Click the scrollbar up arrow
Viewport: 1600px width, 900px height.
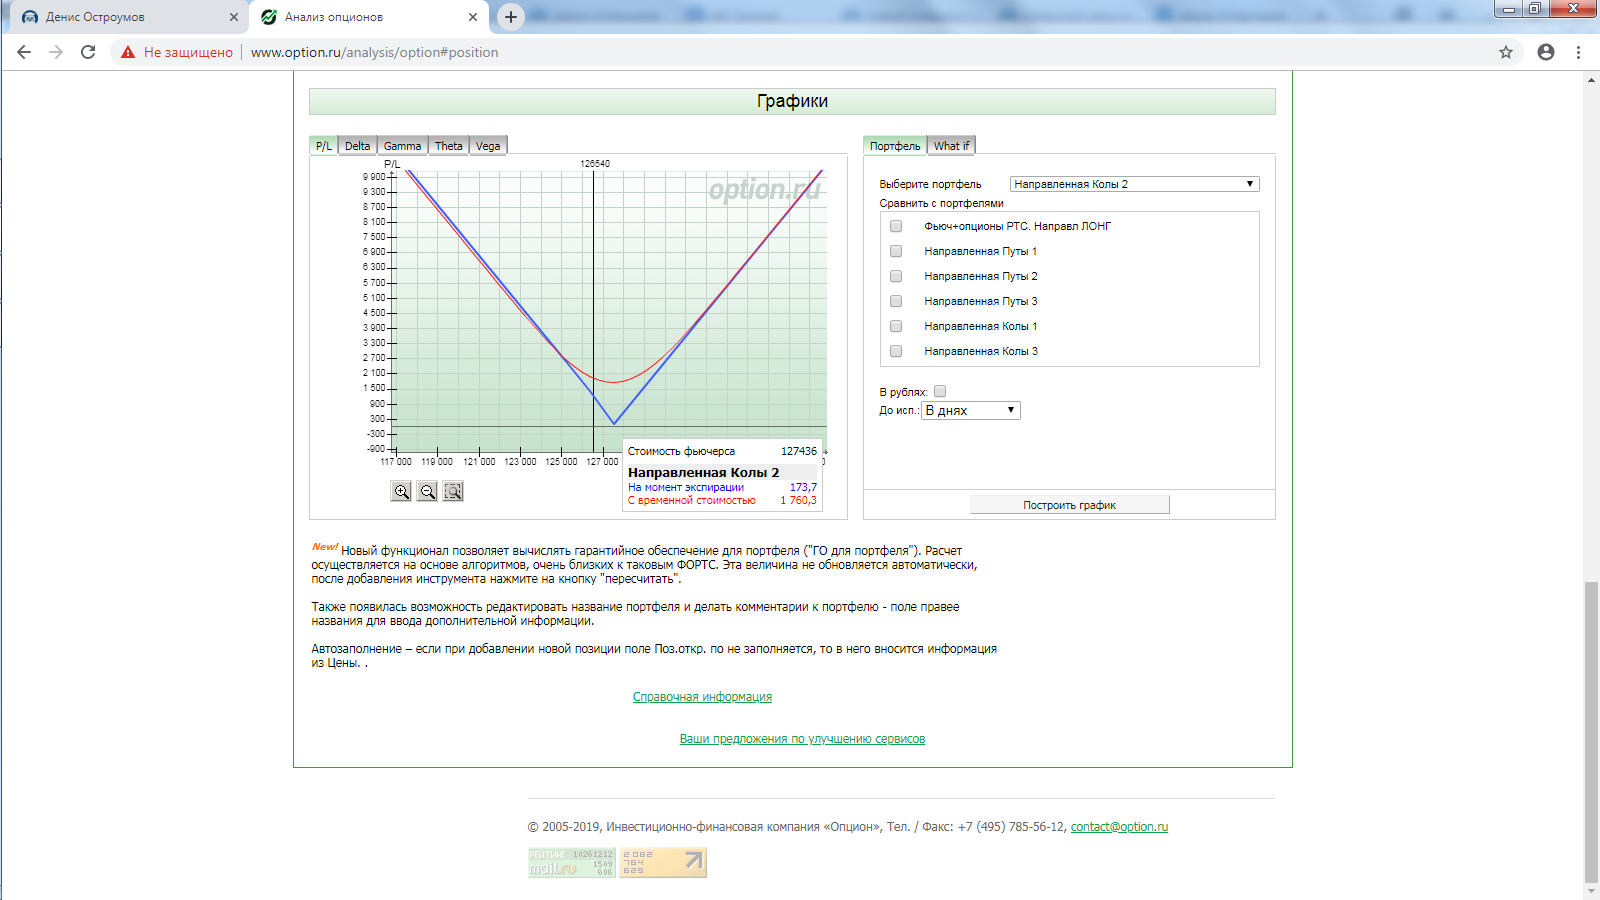tap(1591, 79)
